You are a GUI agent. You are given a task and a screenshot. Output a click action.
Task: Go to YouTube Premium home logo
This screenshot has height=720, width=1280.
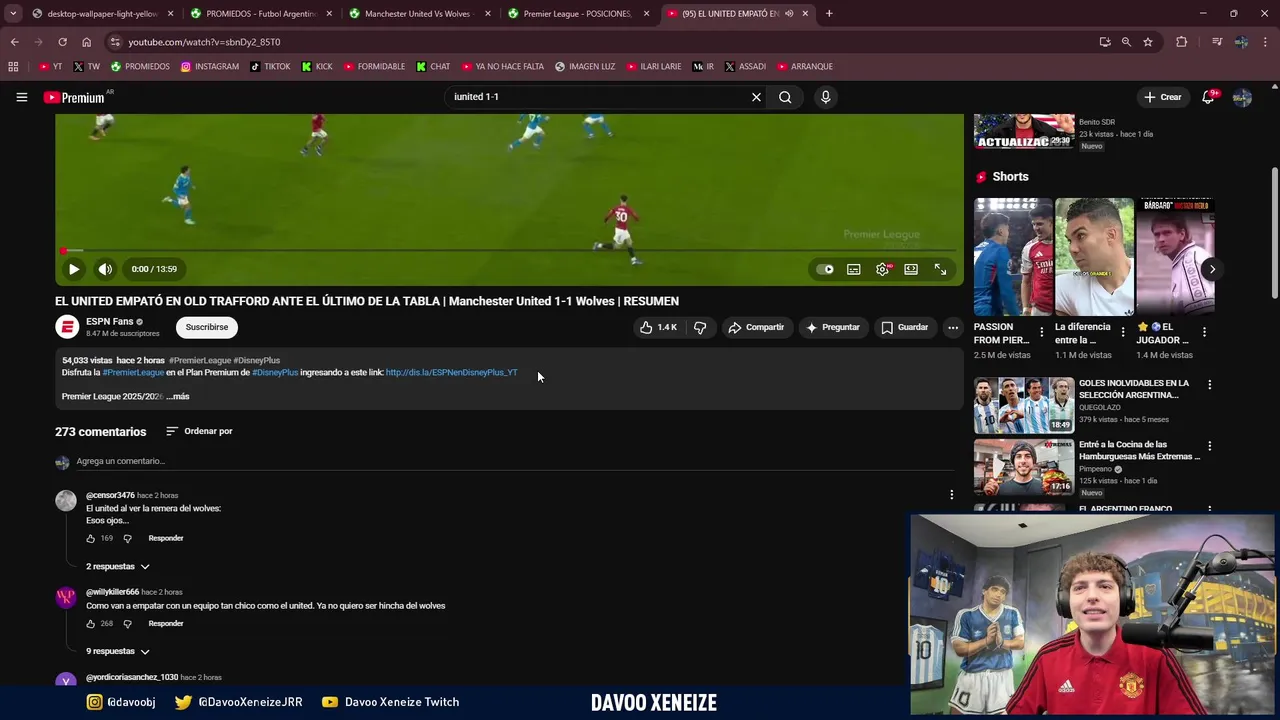tap(74, 97)
